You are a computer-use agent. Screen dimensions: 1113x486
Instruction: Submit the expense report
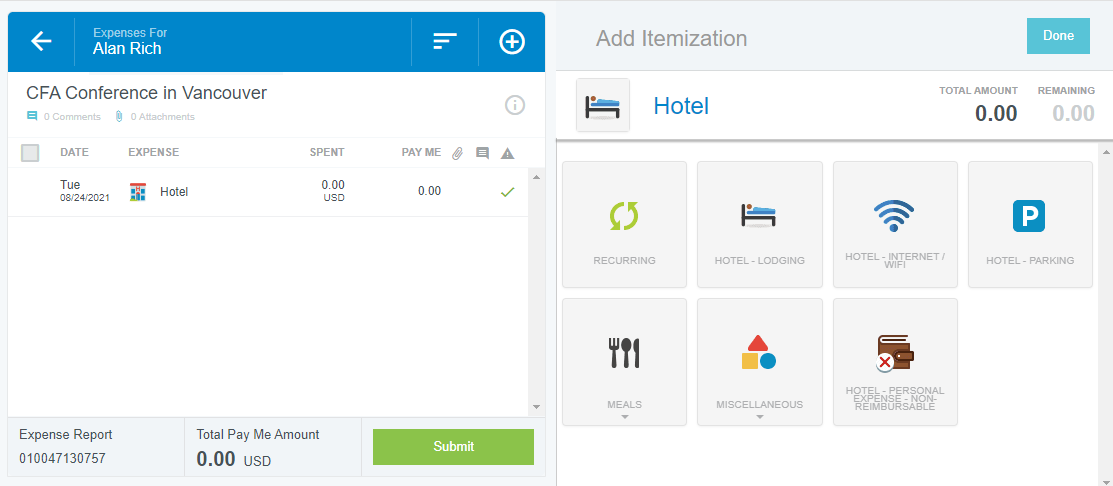coord(453,446)
